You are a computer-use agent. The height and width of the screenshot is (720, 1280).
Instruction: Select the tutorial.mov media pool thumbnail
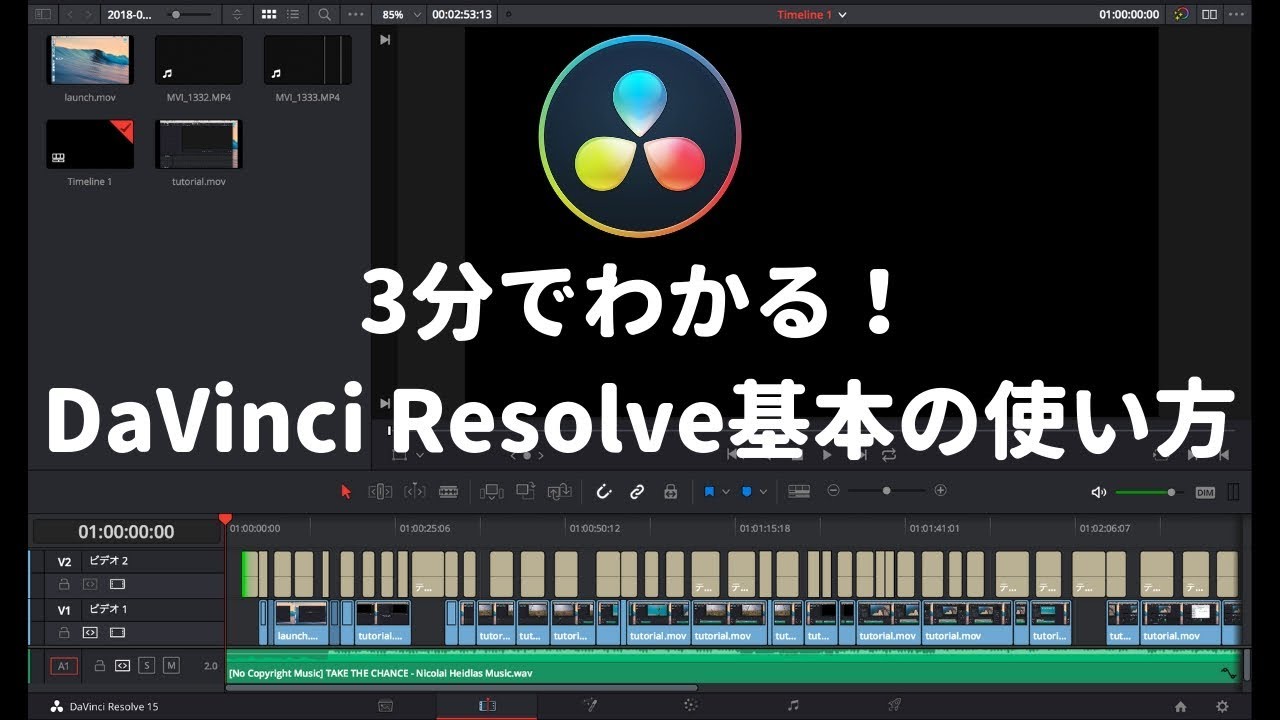(198, 144)
